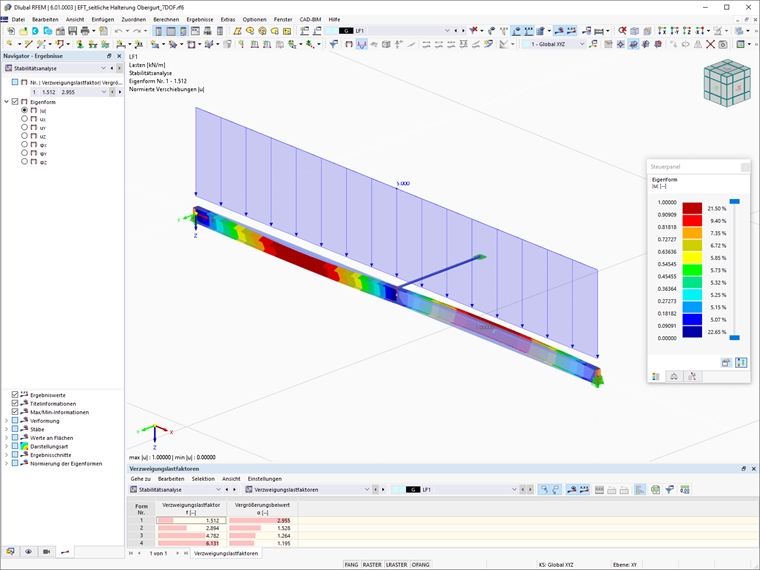
Task: Click the Navigator eye display tab icon
Action: [x=29, y=552]
